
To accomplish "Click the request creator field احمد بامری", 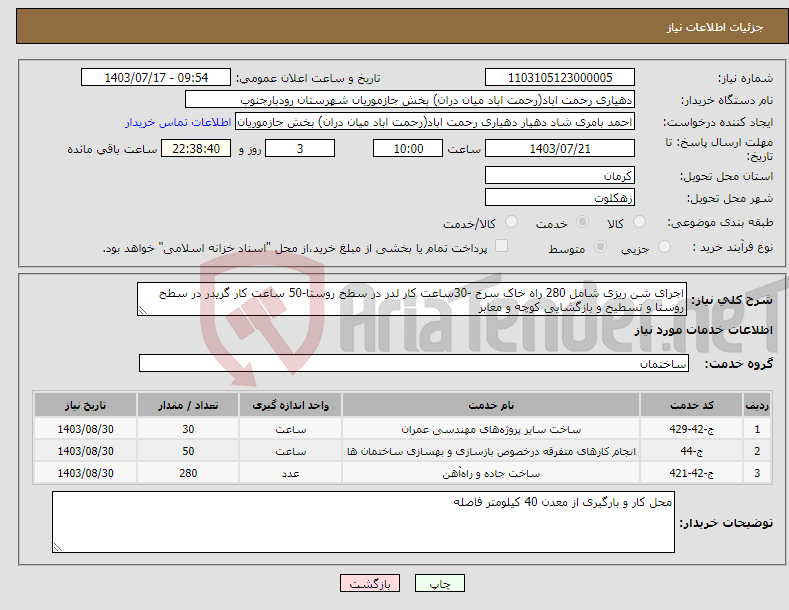I will [x=435, y=122].
